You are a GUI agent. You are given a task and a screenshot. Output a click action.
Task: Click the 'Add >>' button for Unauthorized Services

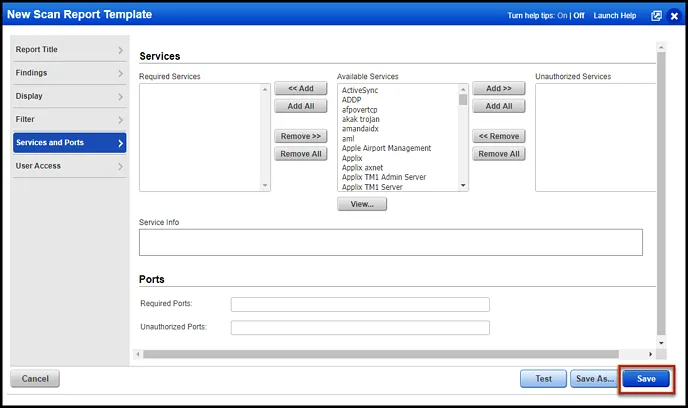point(498,88)
